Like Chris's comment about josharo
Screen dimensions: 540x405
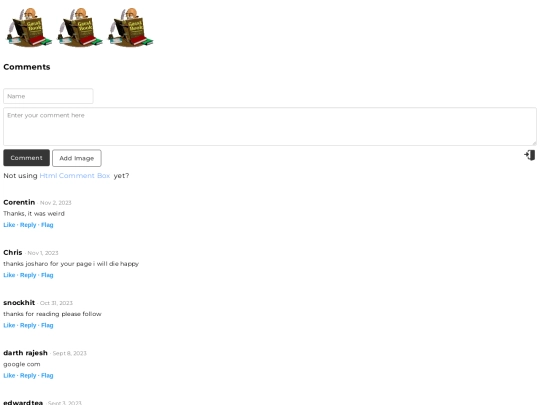[x=9, y=275]
